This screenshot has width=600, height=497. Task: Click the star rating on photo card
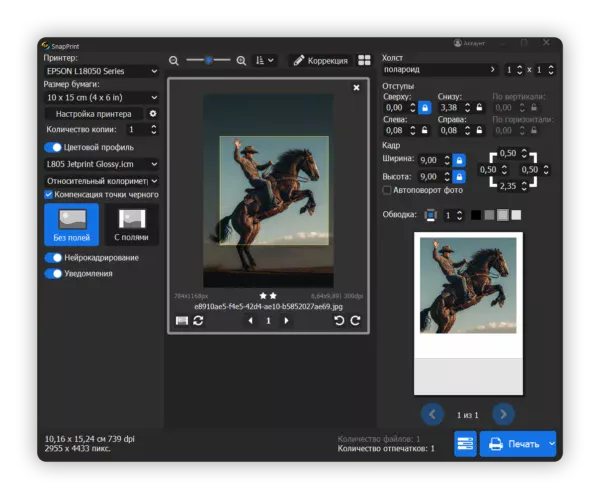[x=268, y=296]
